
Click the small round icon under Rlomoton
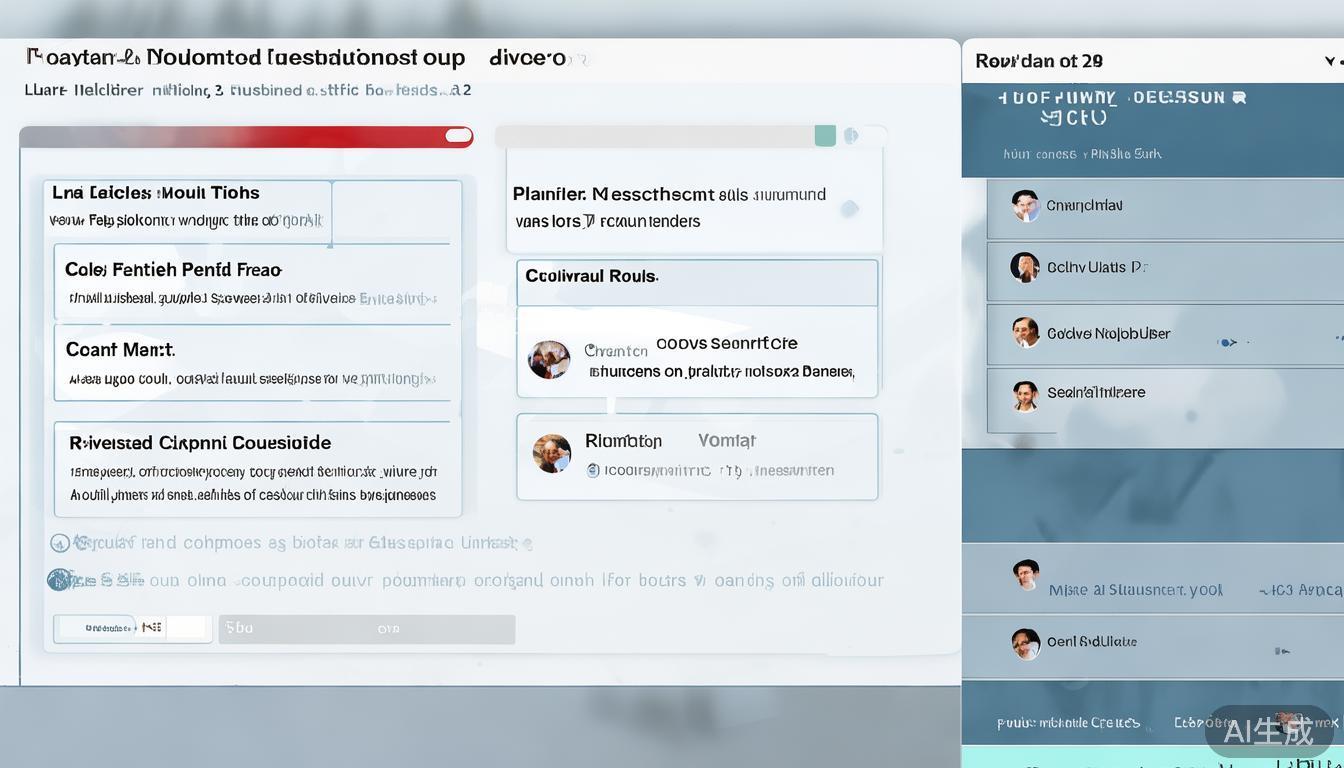[x=592, y=470]
